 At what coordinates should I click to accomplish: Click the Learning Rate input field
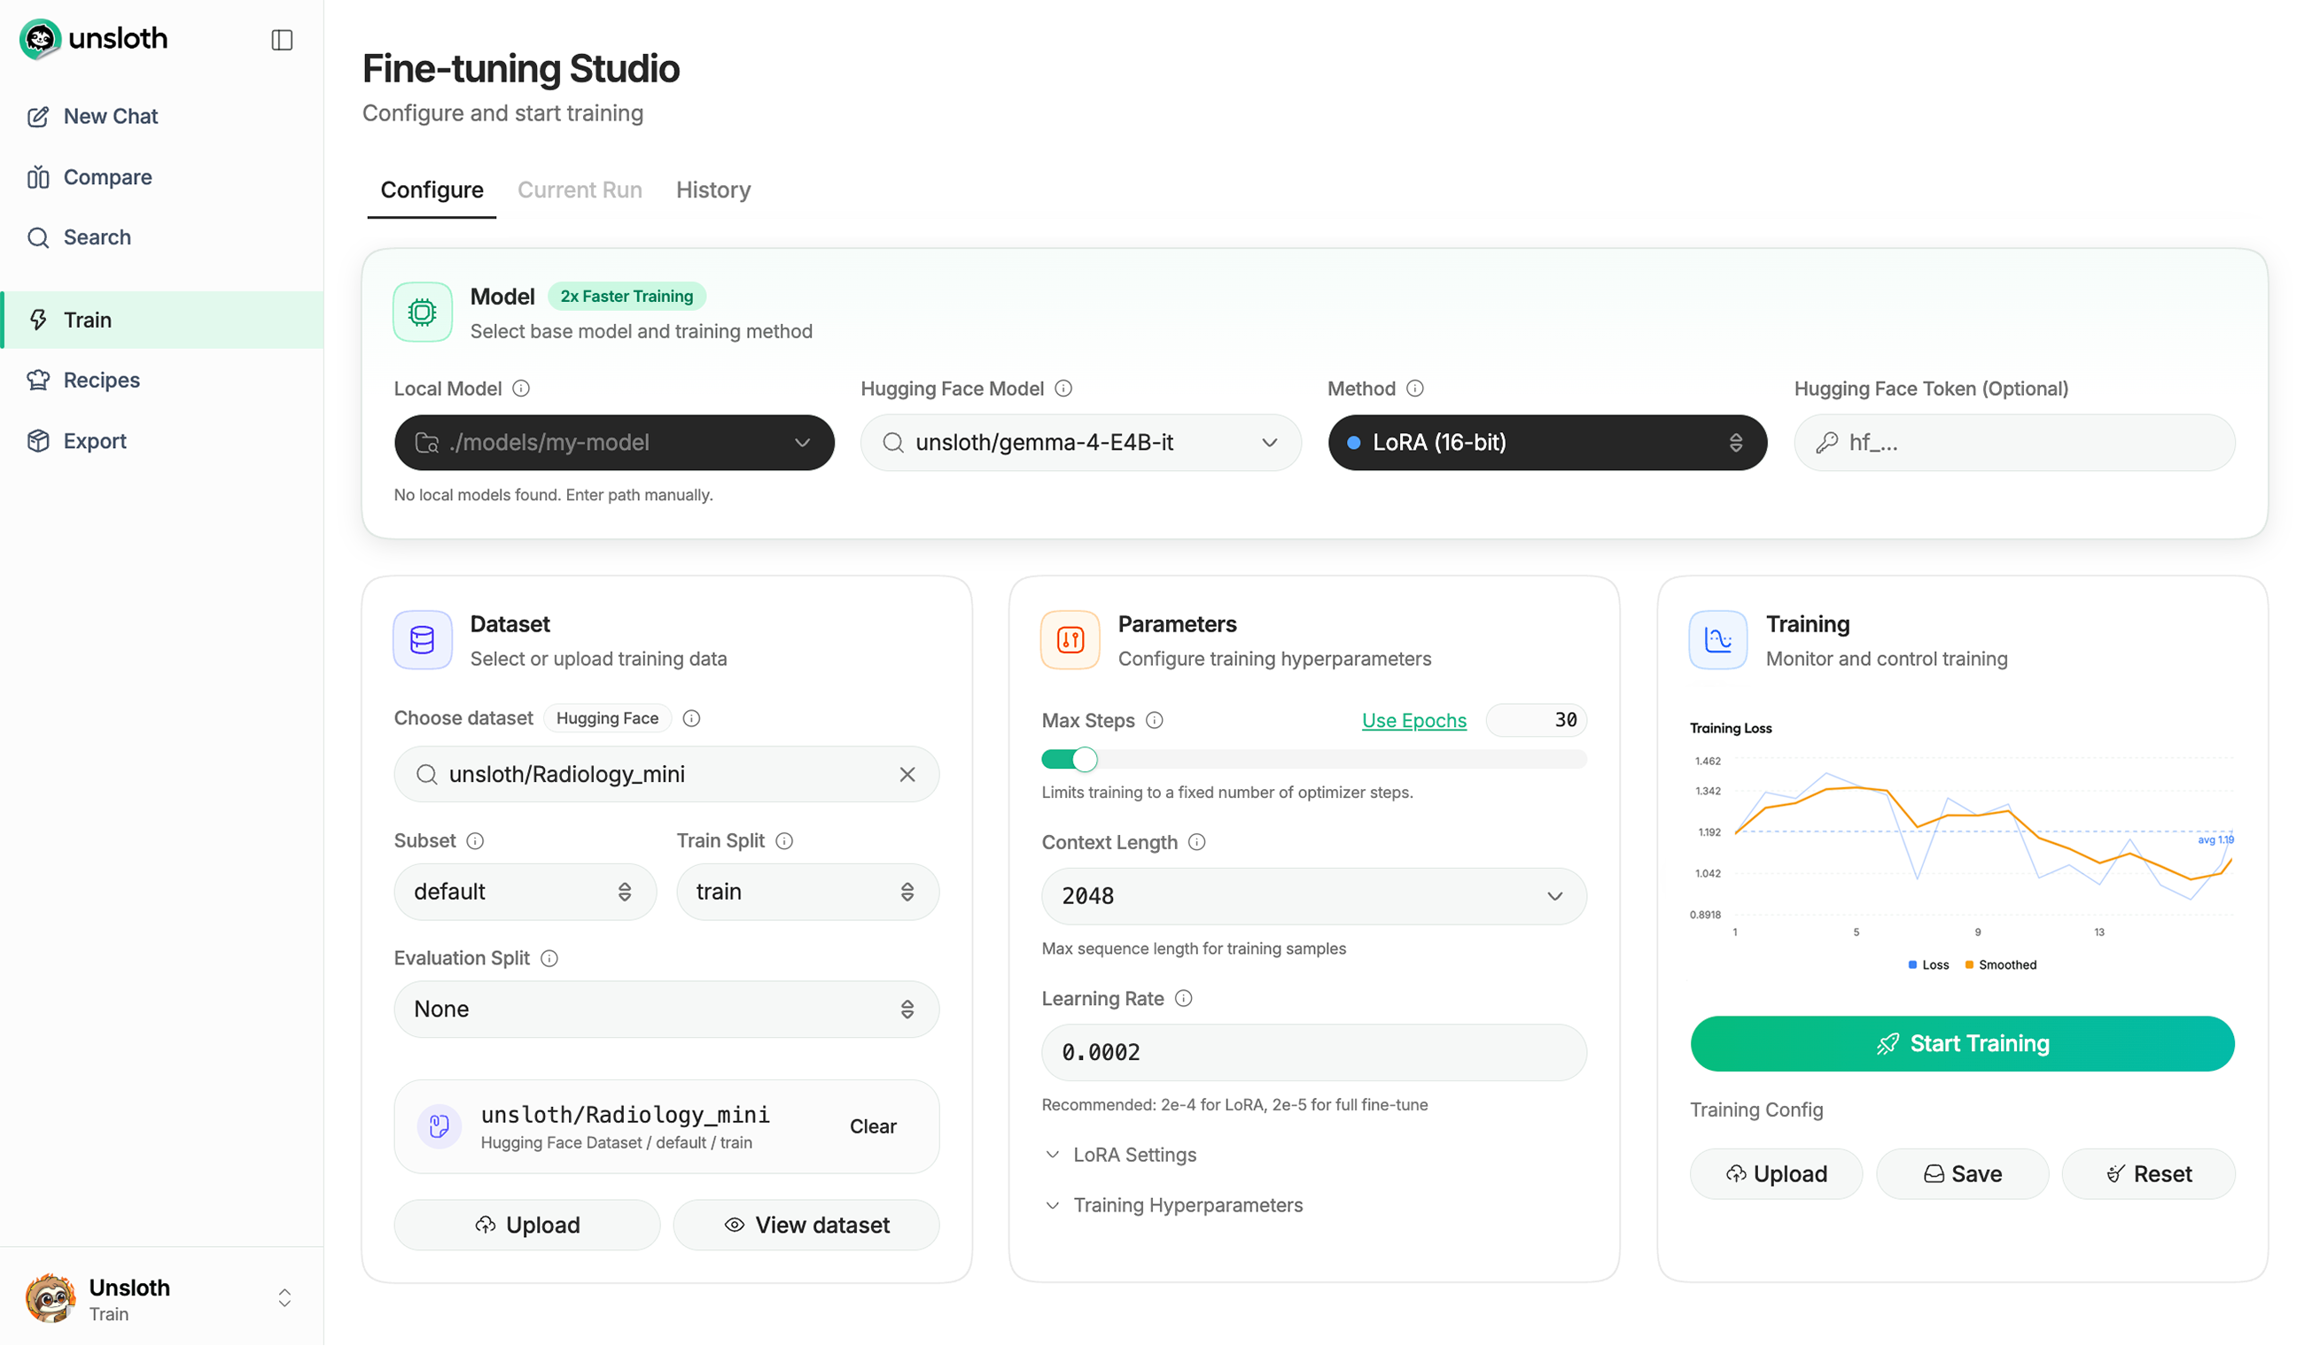click(1314, 1052)
